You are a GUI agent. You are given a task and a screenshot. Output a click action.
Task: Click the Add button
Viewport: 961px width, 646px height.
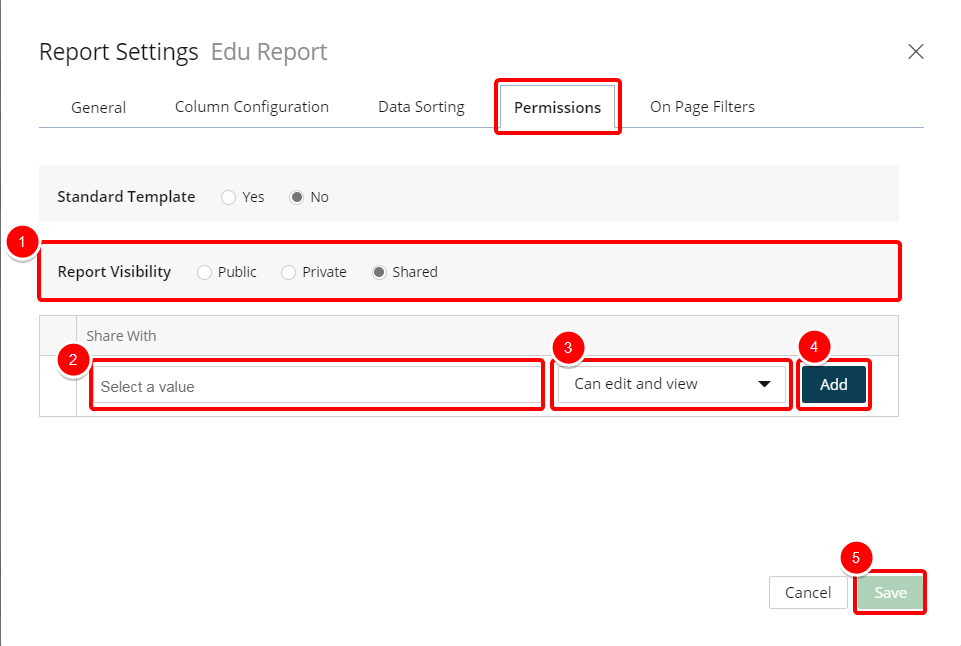click(834, 384)
